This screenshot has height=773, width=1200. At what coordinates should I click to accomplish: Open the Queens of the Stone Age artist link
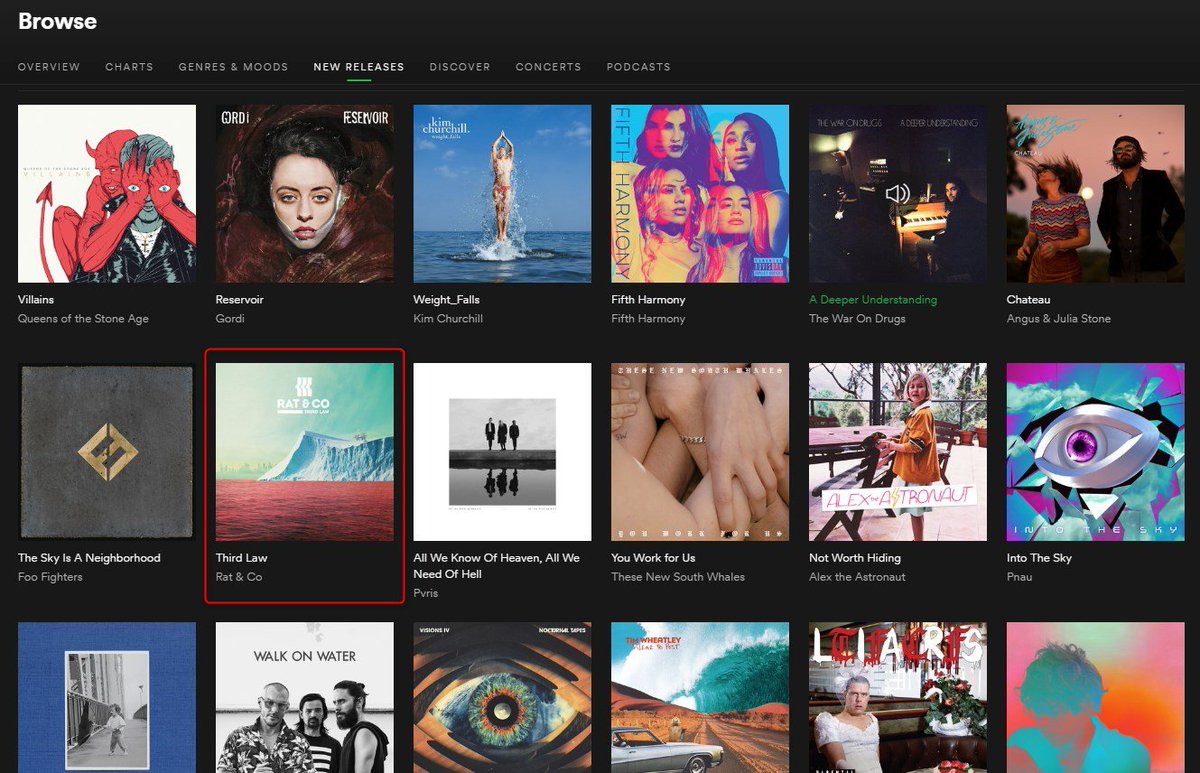pos(83,319)
